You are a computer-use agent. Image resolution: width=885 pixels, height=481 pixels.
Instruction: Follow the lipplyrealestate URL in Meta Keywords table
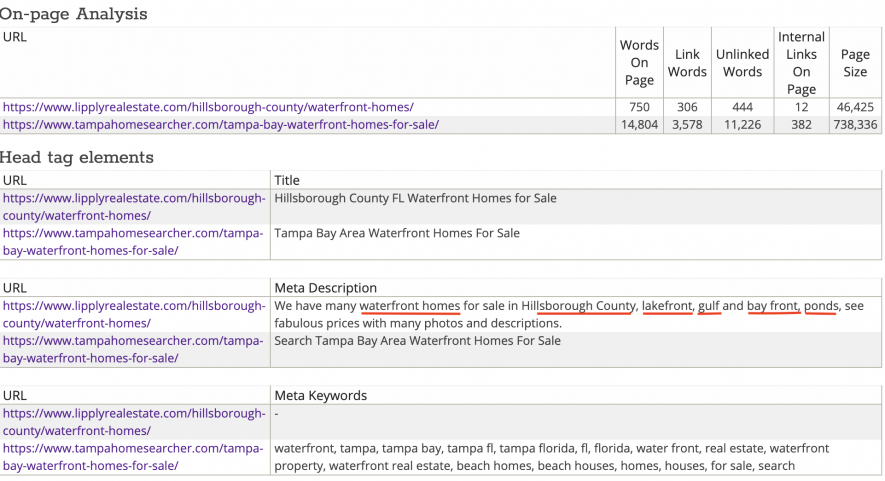pos(134,422)
